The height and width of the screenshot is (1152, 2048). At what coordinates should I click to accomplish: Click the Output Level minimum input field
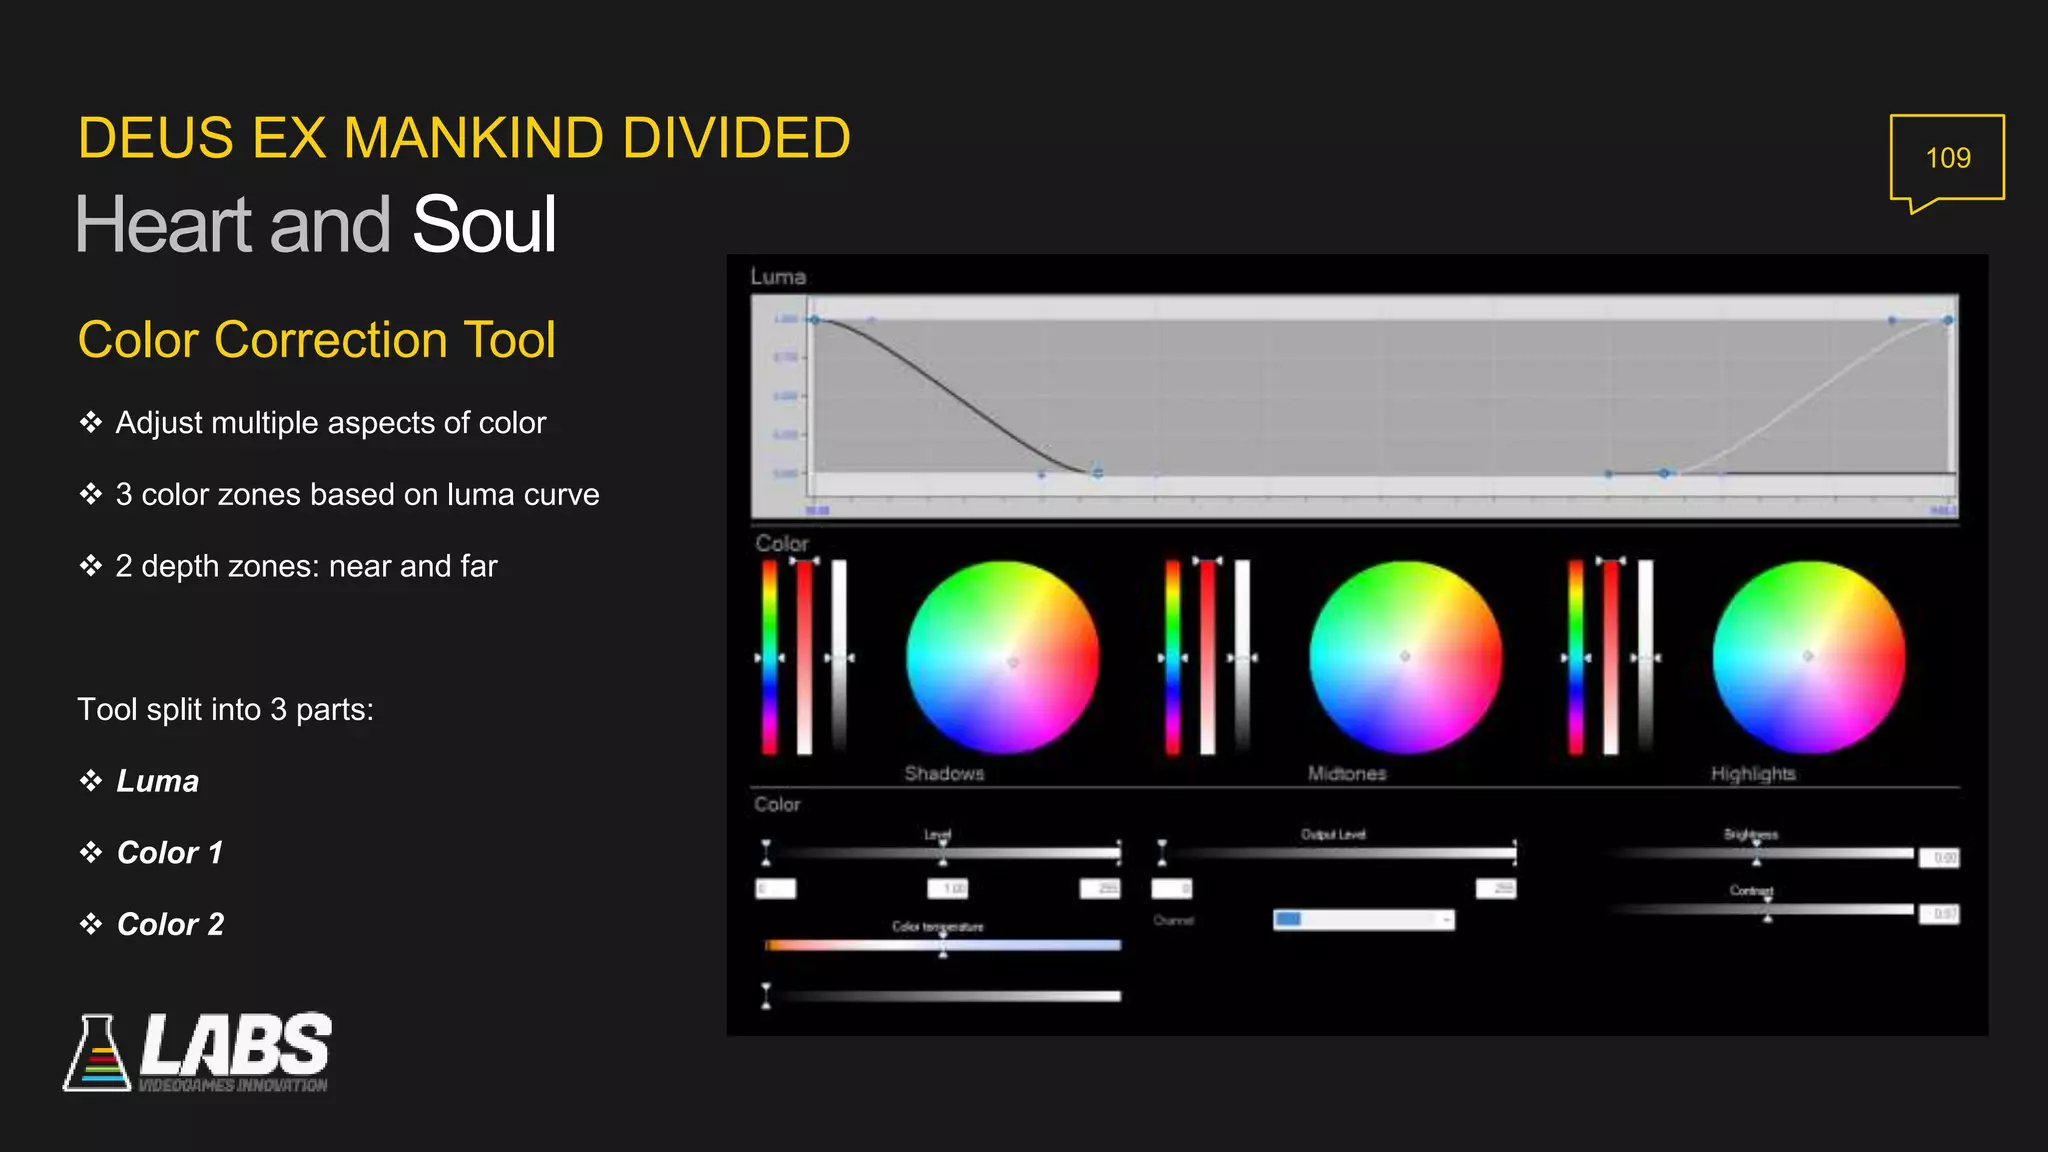coord(1172,888)
